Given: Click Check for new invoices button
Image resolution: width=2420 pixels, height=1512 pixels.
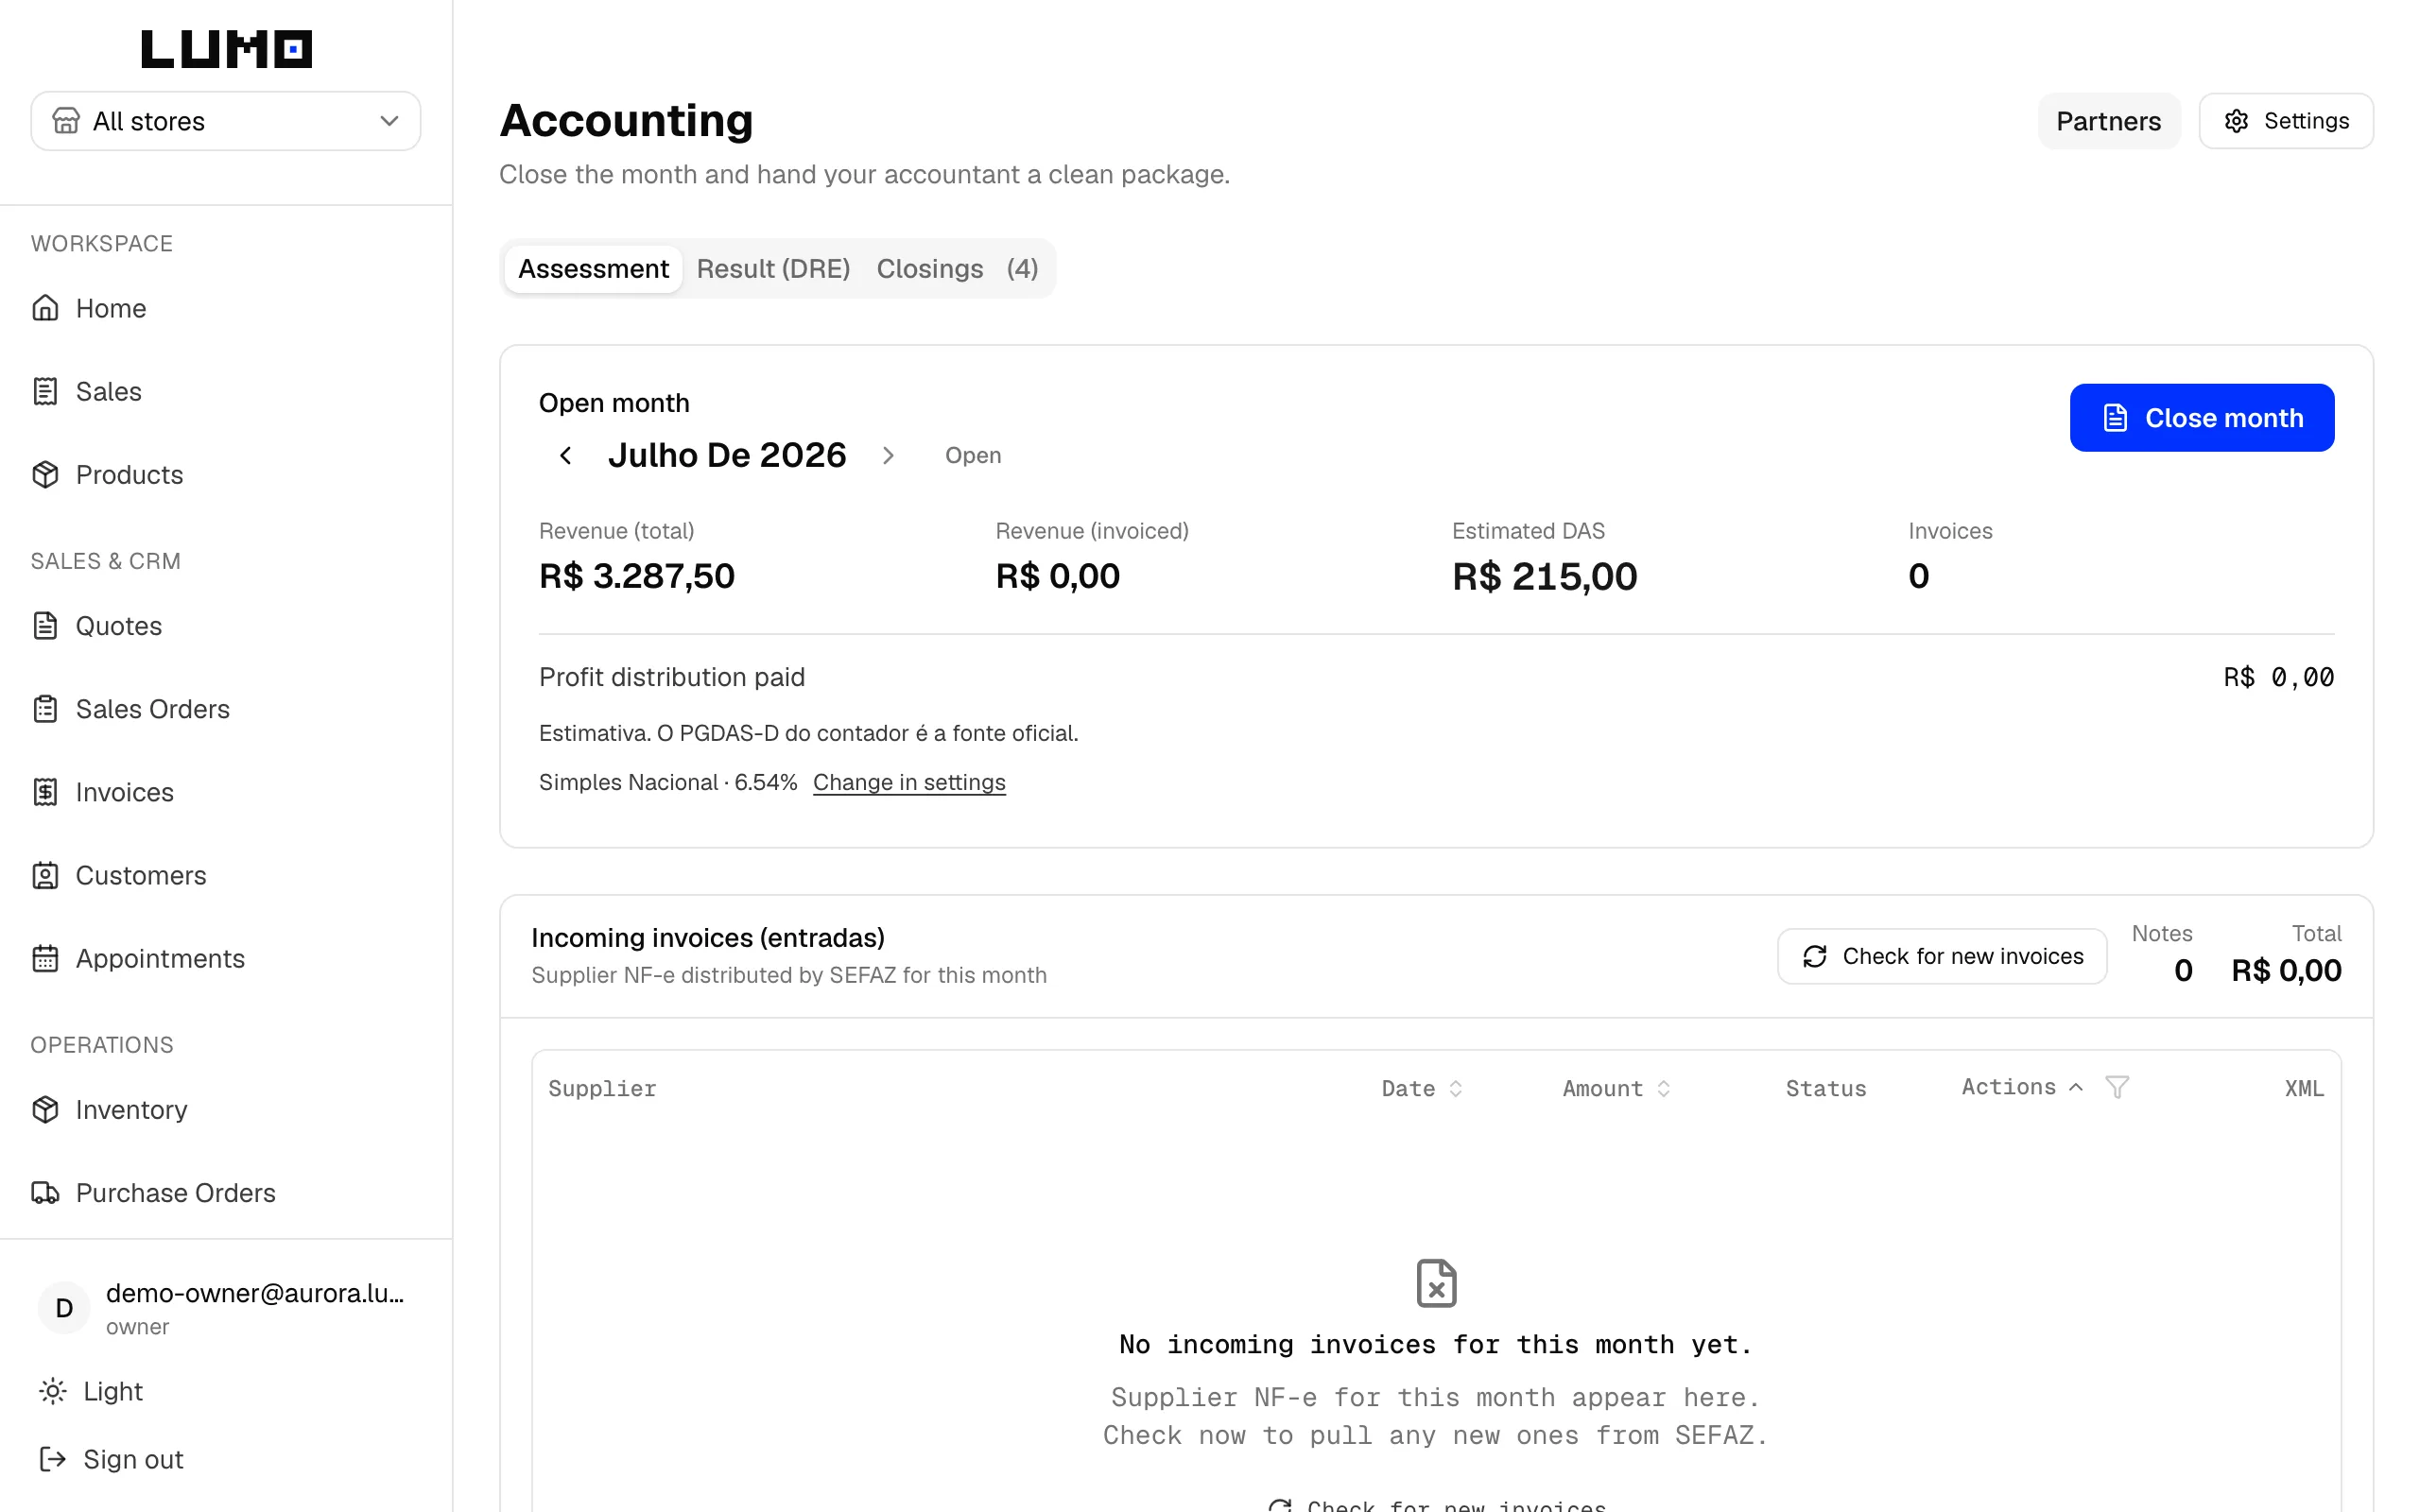Looking at the screenshot, I should (1942, 956).
